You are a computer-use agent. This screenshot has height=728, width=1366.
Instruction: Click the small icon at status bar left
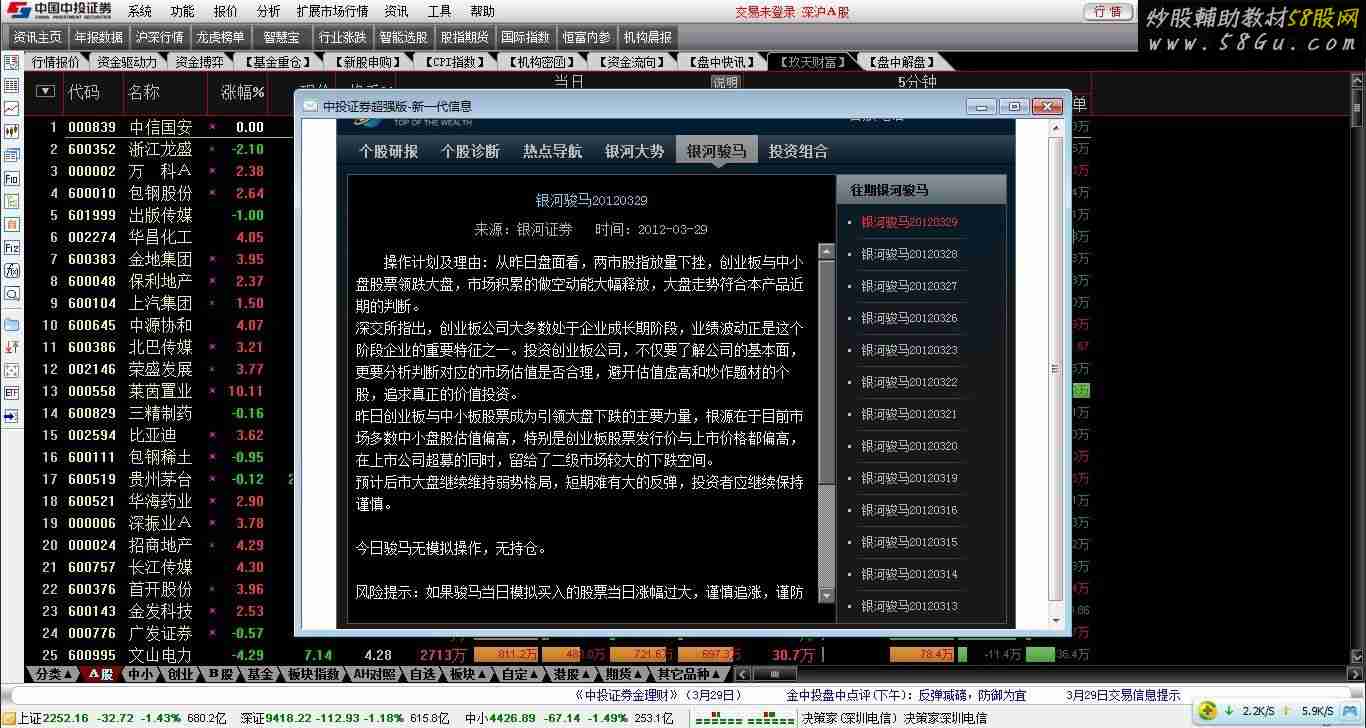tap(8, 718)
